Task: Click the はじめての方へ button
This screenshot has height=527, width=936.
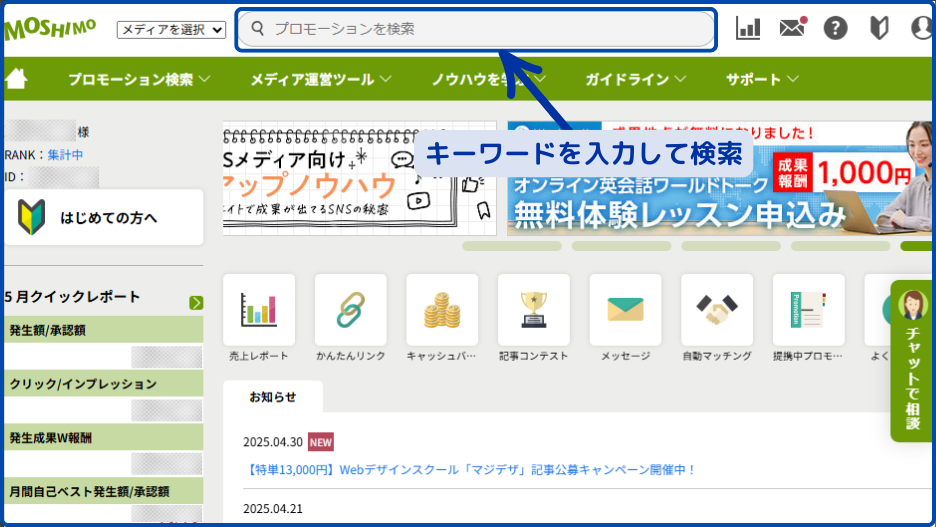Action: point(104,217)
